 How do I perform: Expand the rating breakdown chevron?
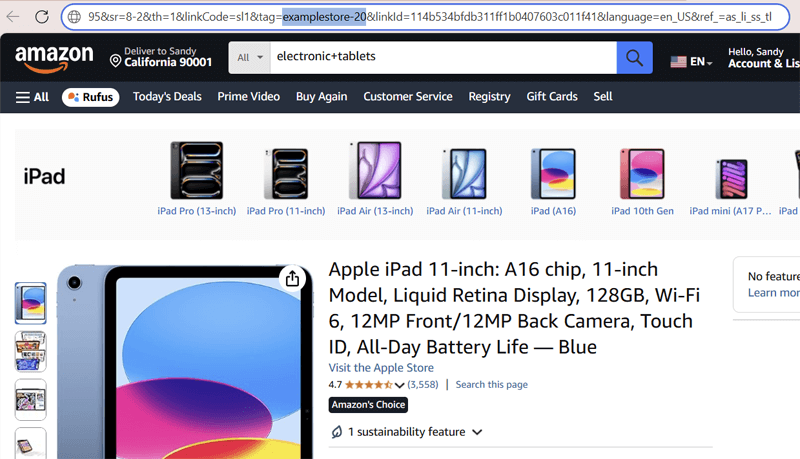coord(399,385)
